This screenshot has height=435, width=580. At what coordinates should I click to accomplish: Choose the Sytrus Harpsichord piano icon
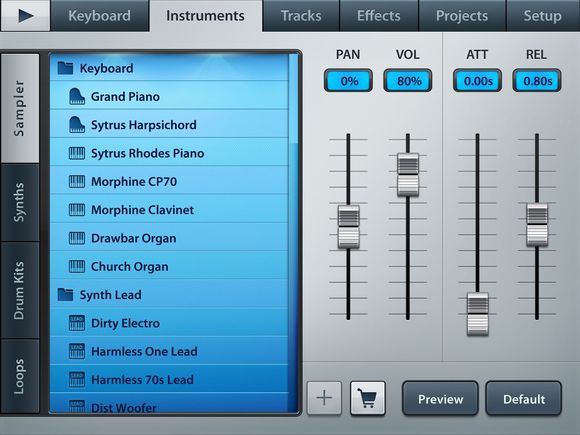(x=77, y=125)
